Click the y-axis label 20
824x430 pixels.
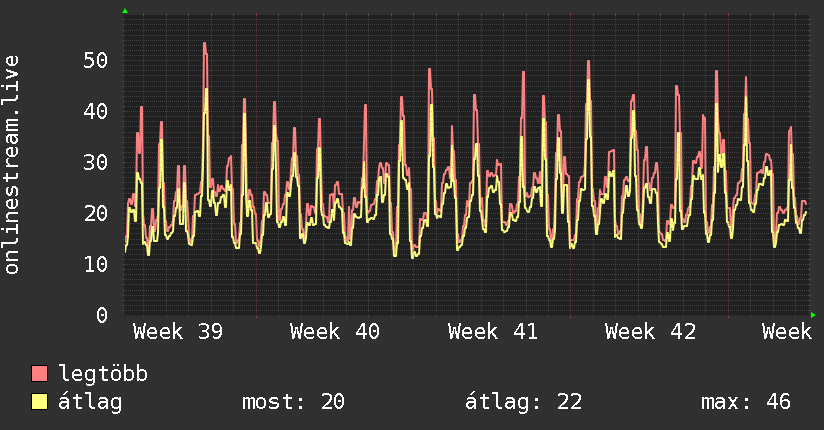tap(96, 213)
